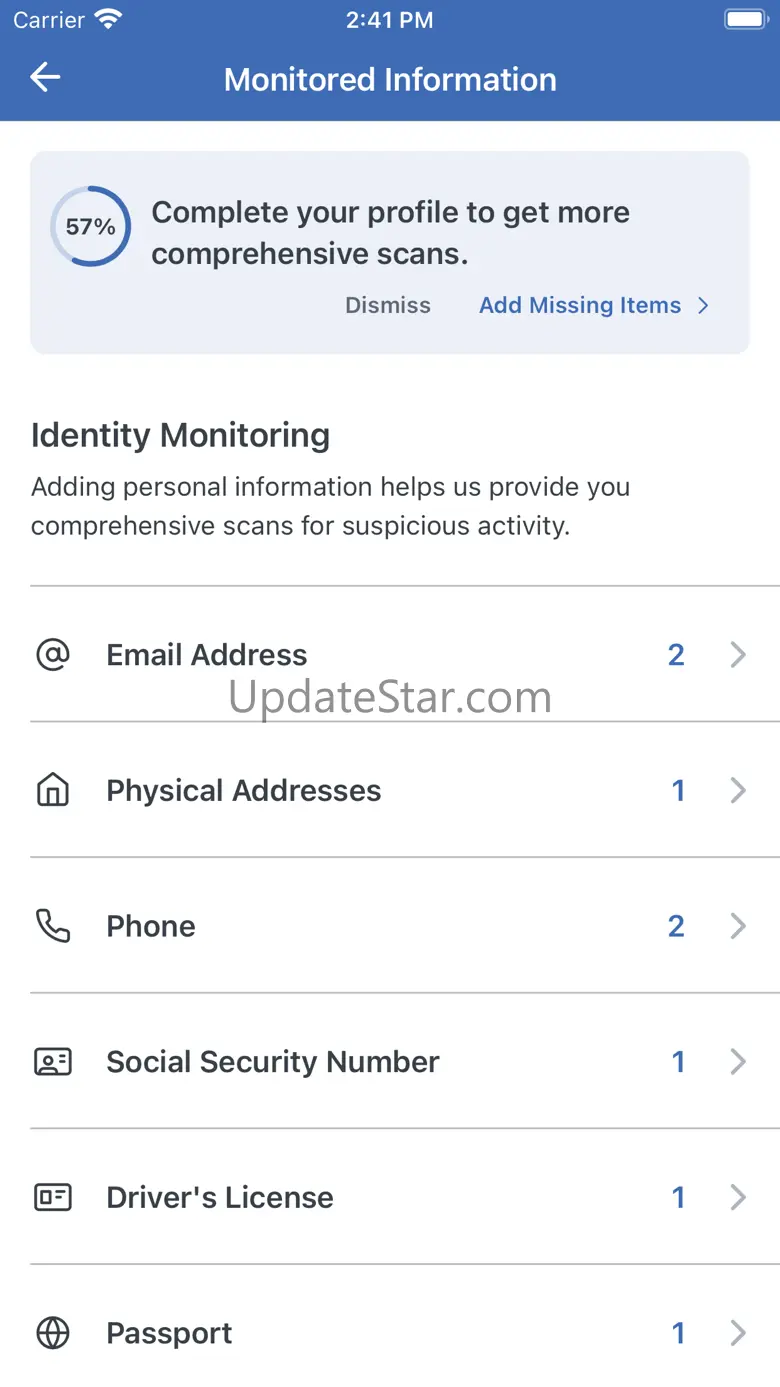
Task: Open Physical Addresses via right chevron
Action: coord(738,791)
